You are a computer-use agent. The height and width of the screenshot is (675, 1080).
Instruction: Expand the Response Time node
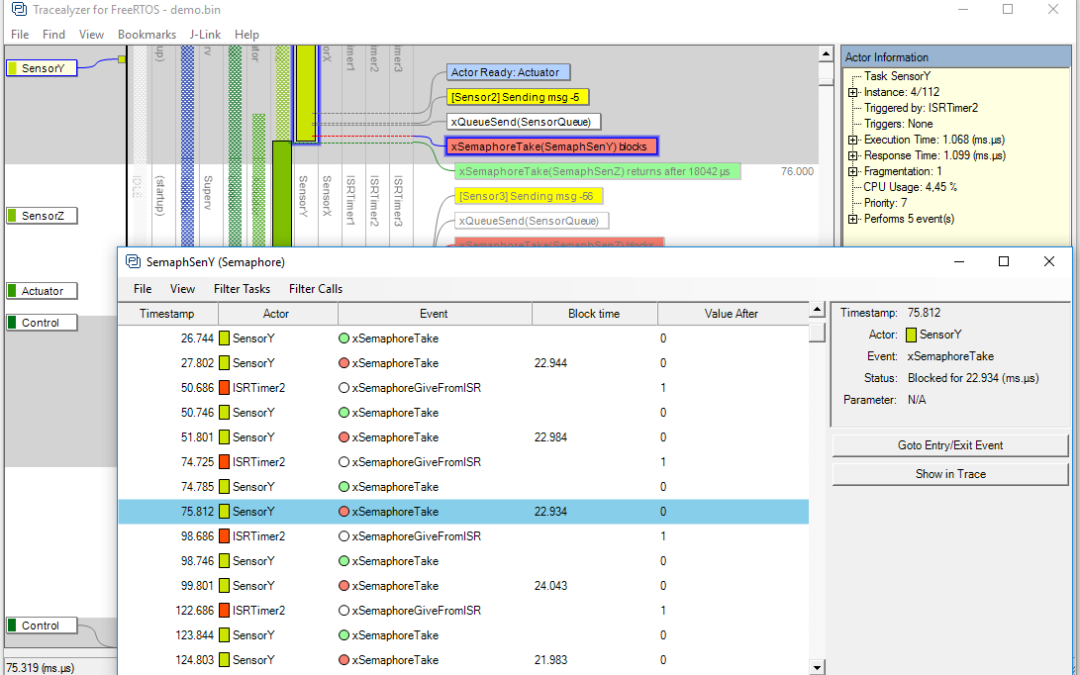click(853, 156)
